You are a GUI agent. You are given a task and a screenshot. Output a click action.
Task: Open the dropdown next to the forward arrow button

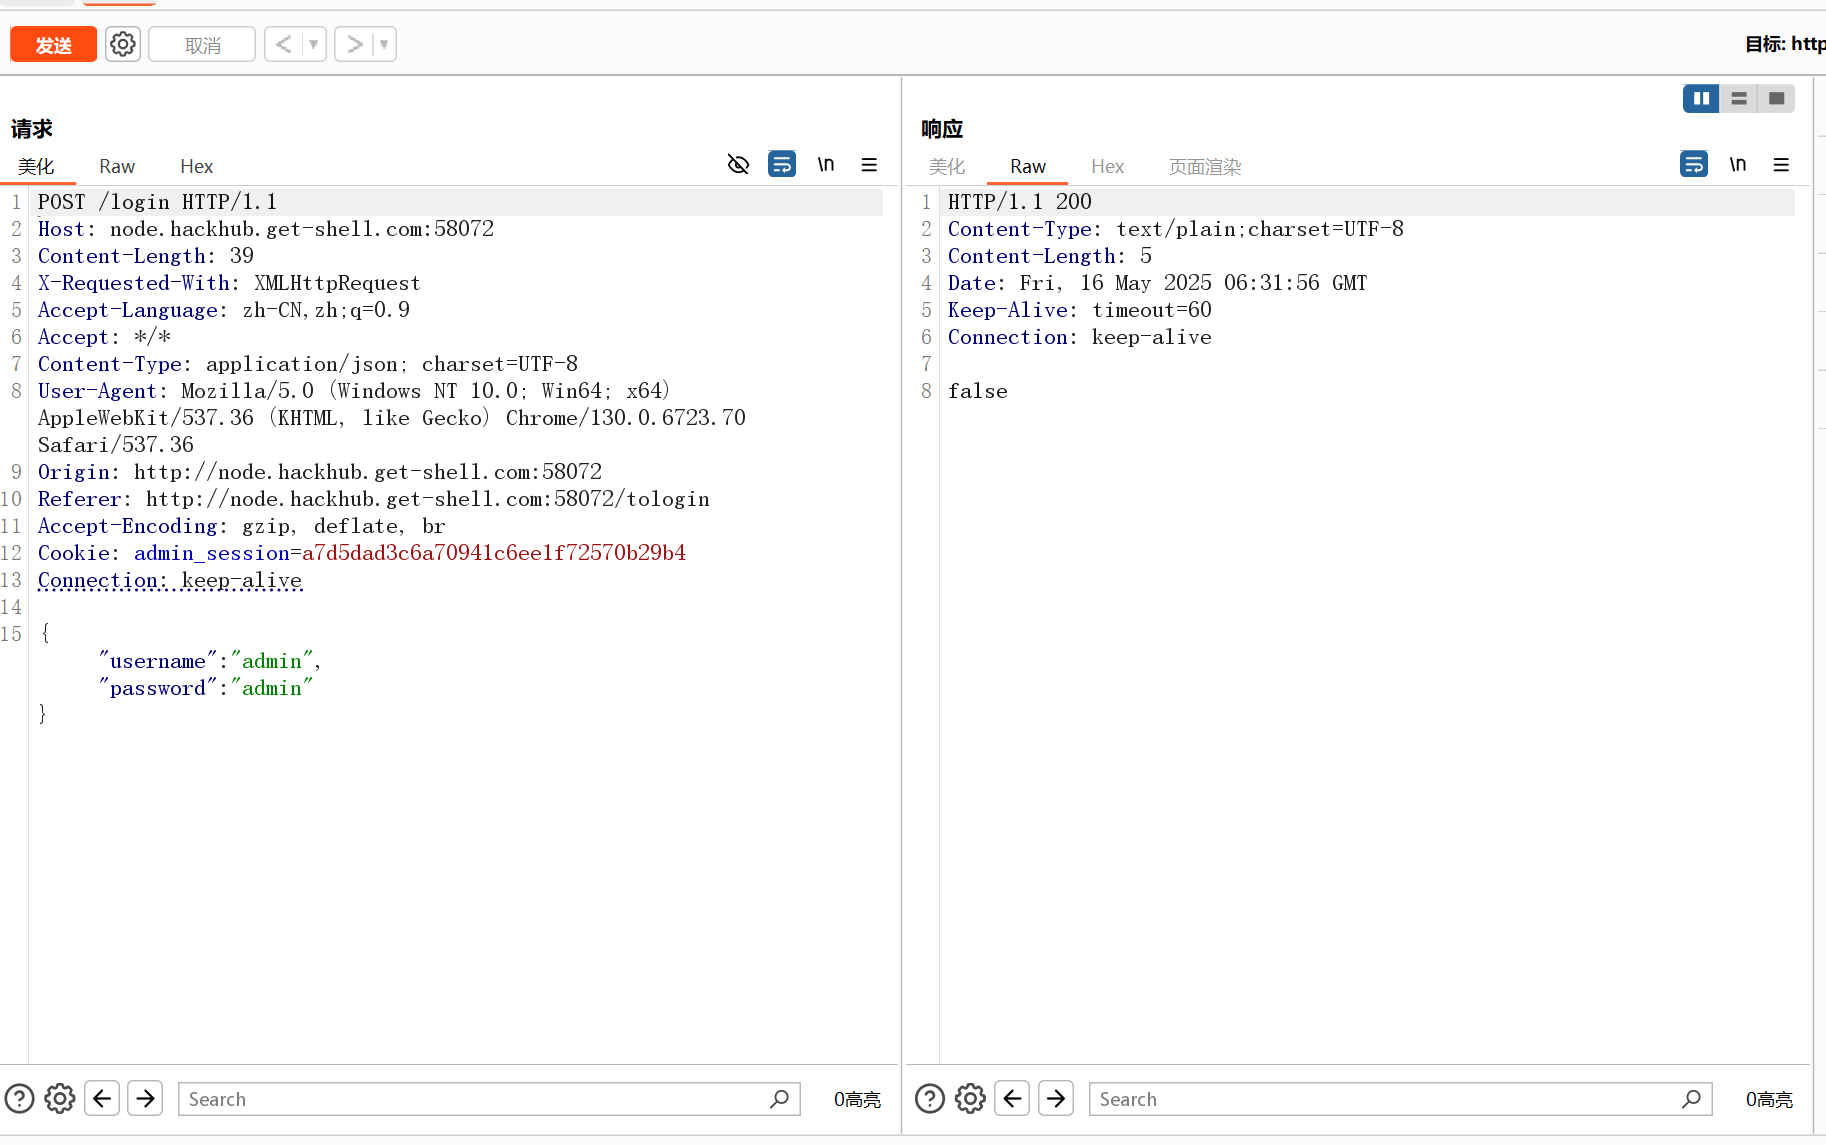382,44
